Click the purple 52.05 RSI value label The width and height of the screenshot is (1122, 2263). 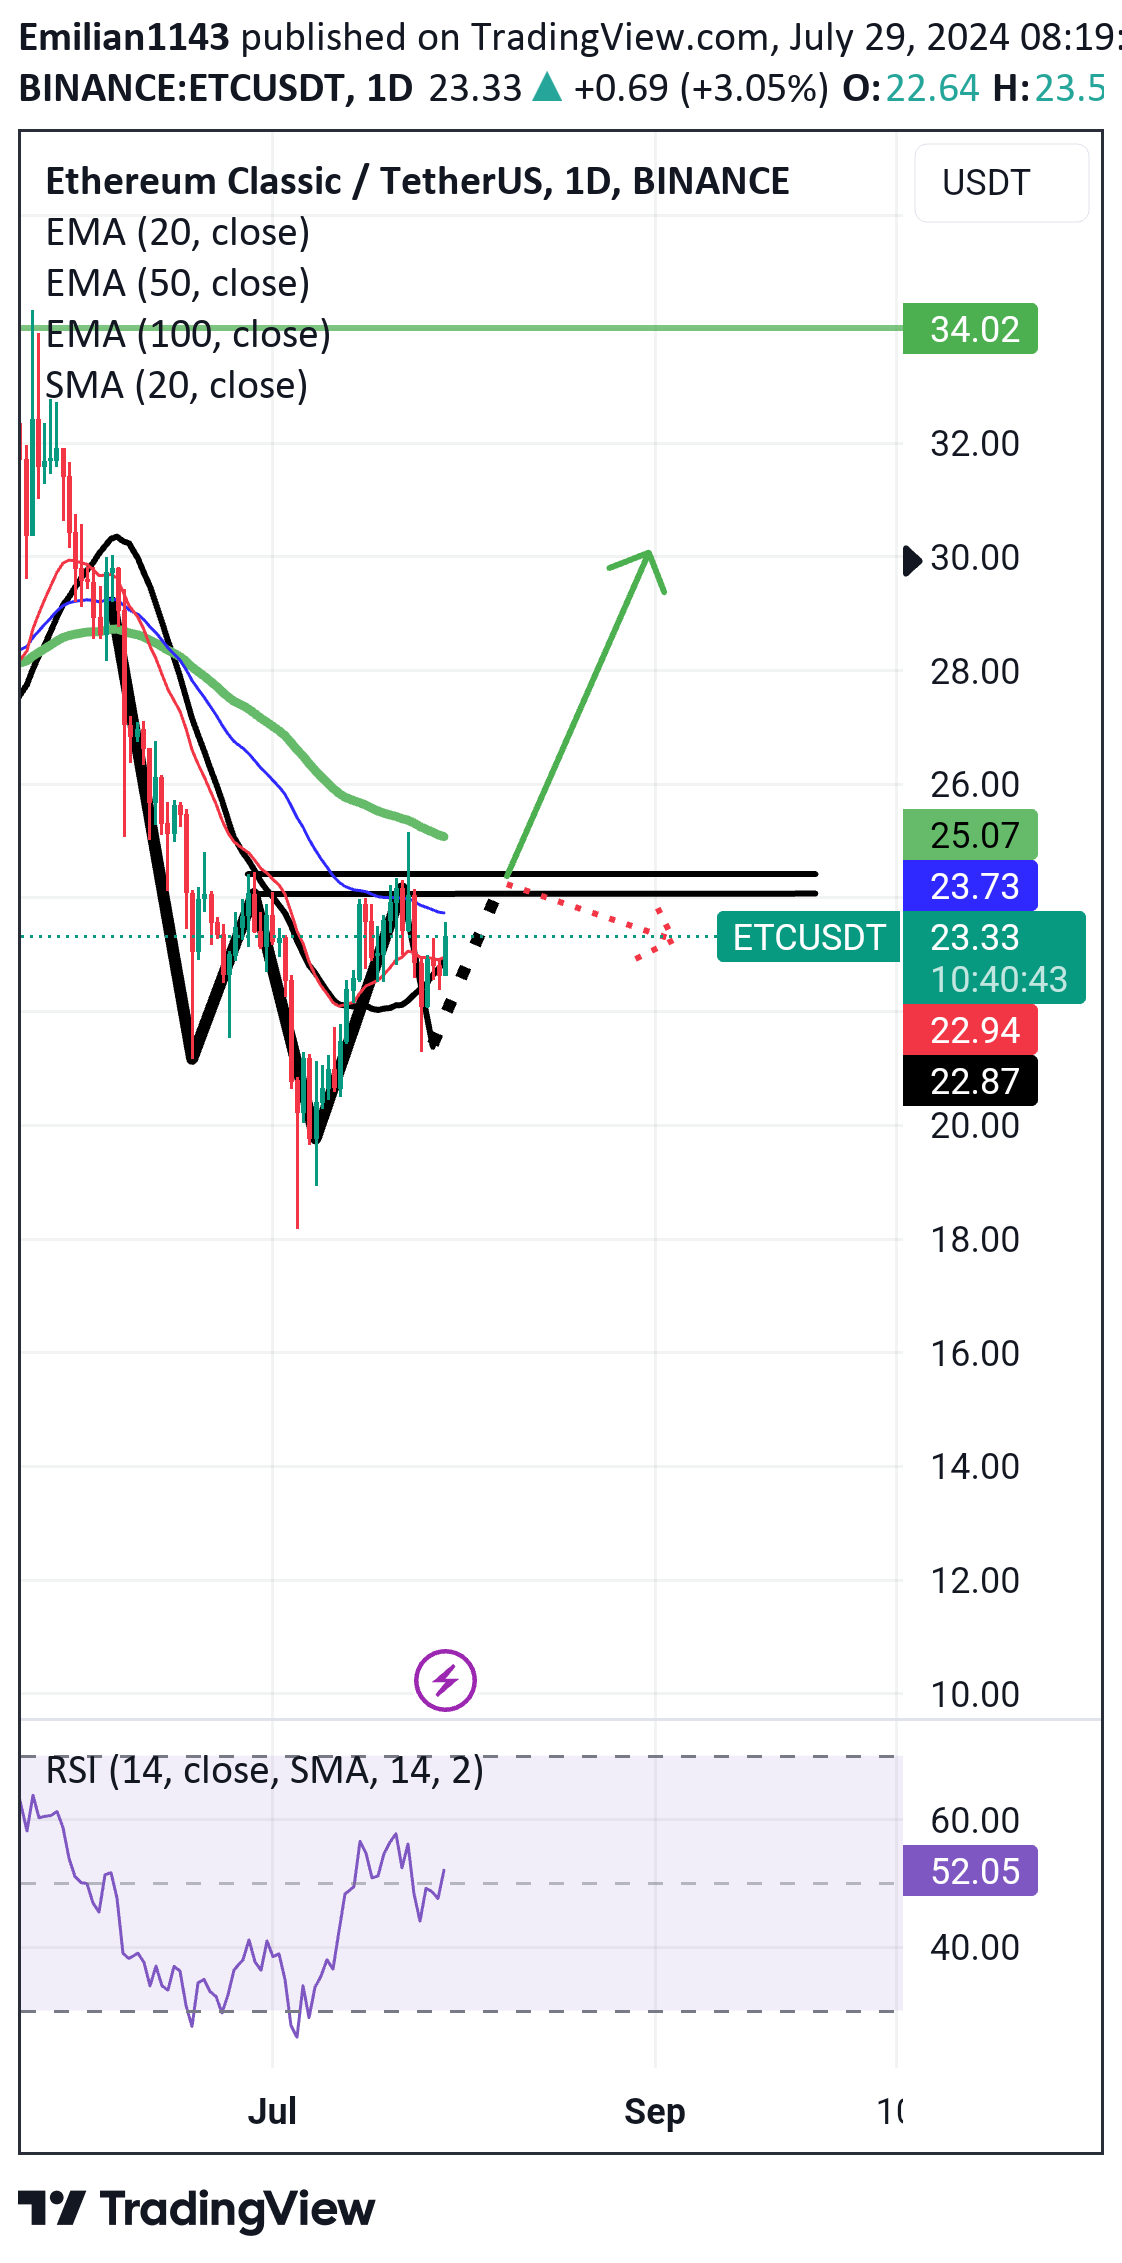pos(970,1871)
